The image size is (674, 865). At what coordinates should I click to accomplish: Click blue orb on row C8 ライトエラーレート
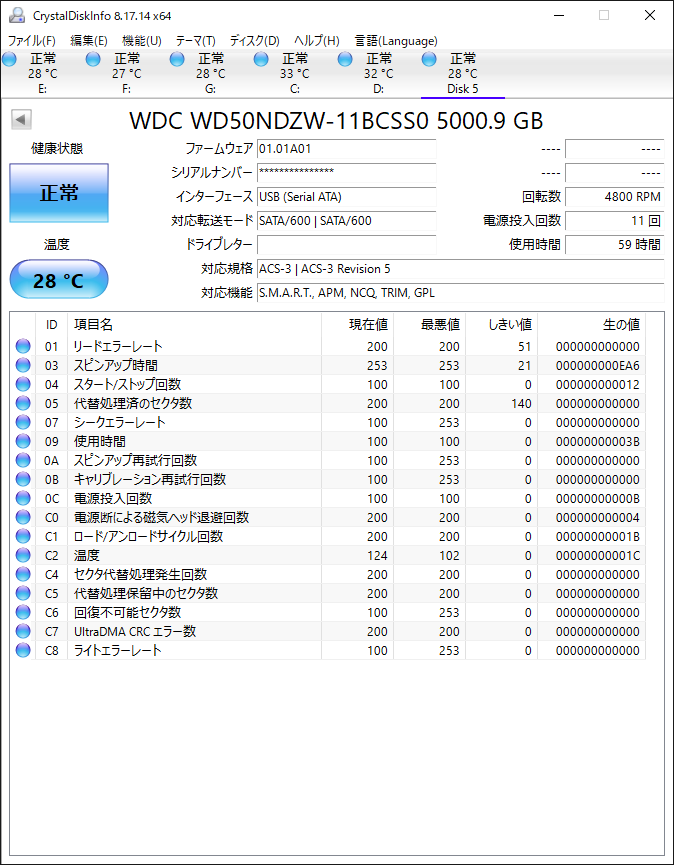tap(23, 650)
